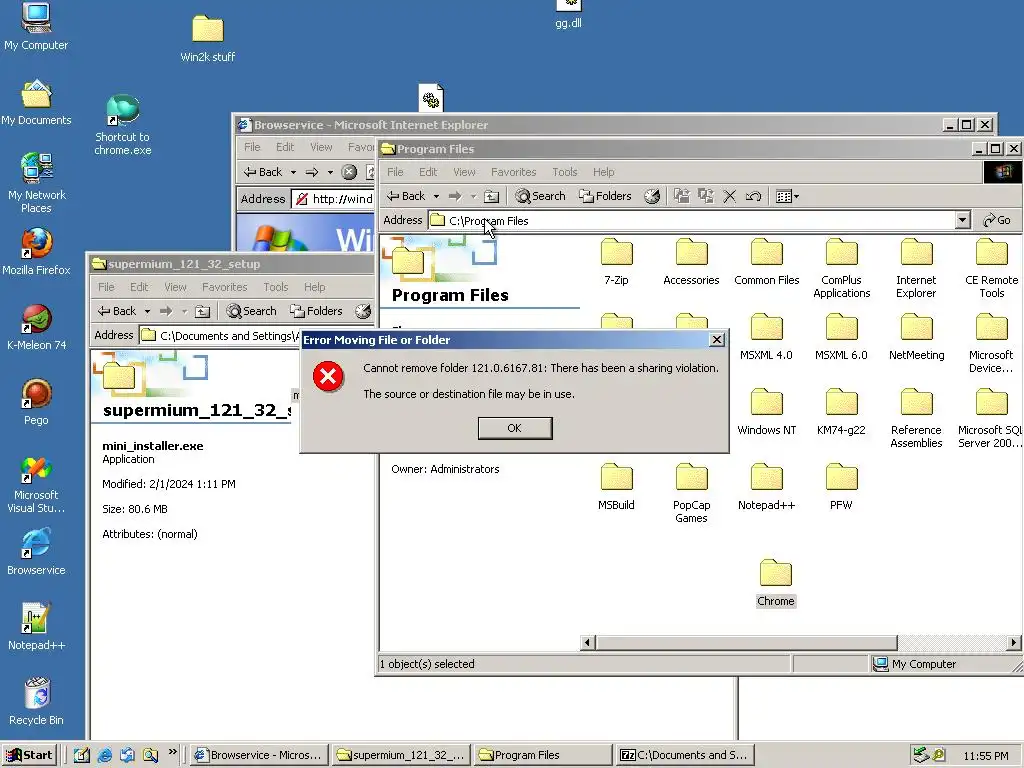Open the Views dropdown in Program Files toolbar

[787, 196]
